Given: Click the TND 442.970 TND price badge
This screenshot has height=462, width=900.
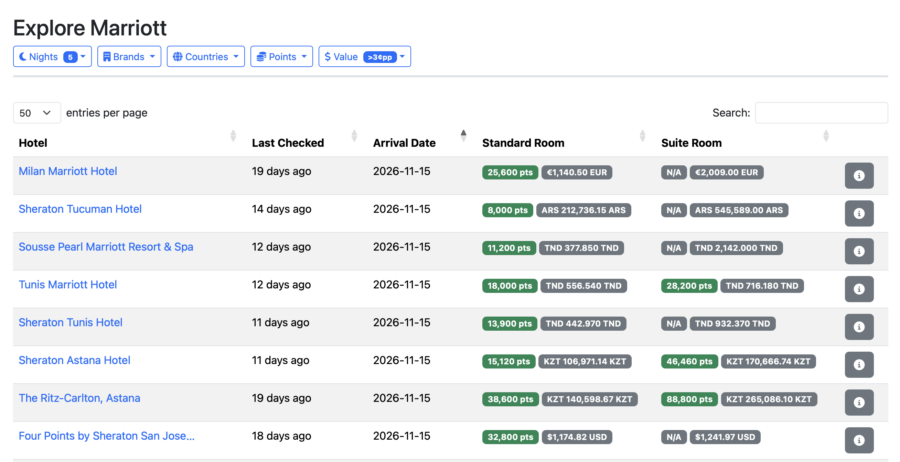Looking at the screenshot, I should pyautogui.click(x=583, y=324).
